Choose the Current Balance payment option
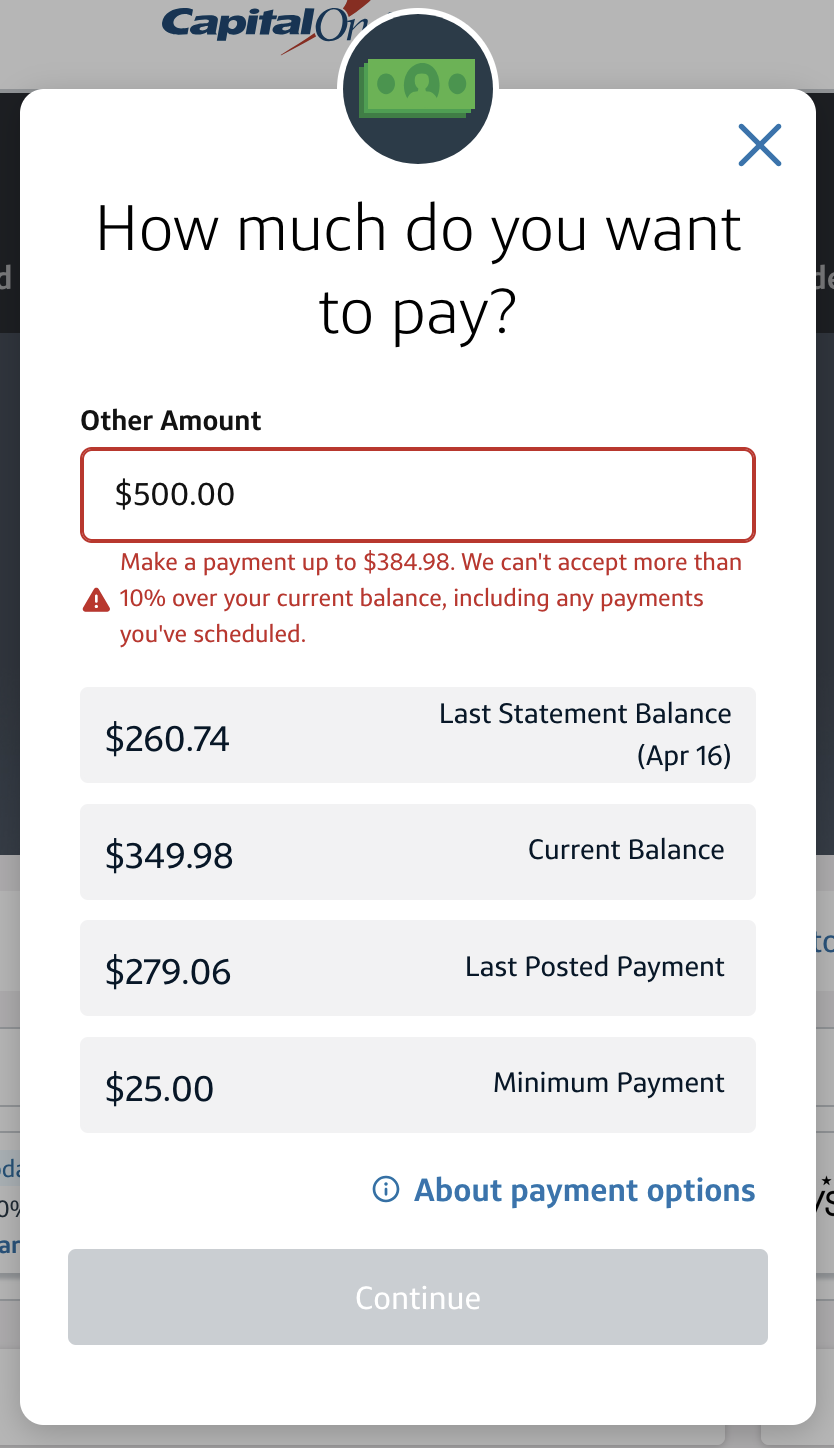The image size is (834, 1448). pyautogui.click(x=418, y=852)
